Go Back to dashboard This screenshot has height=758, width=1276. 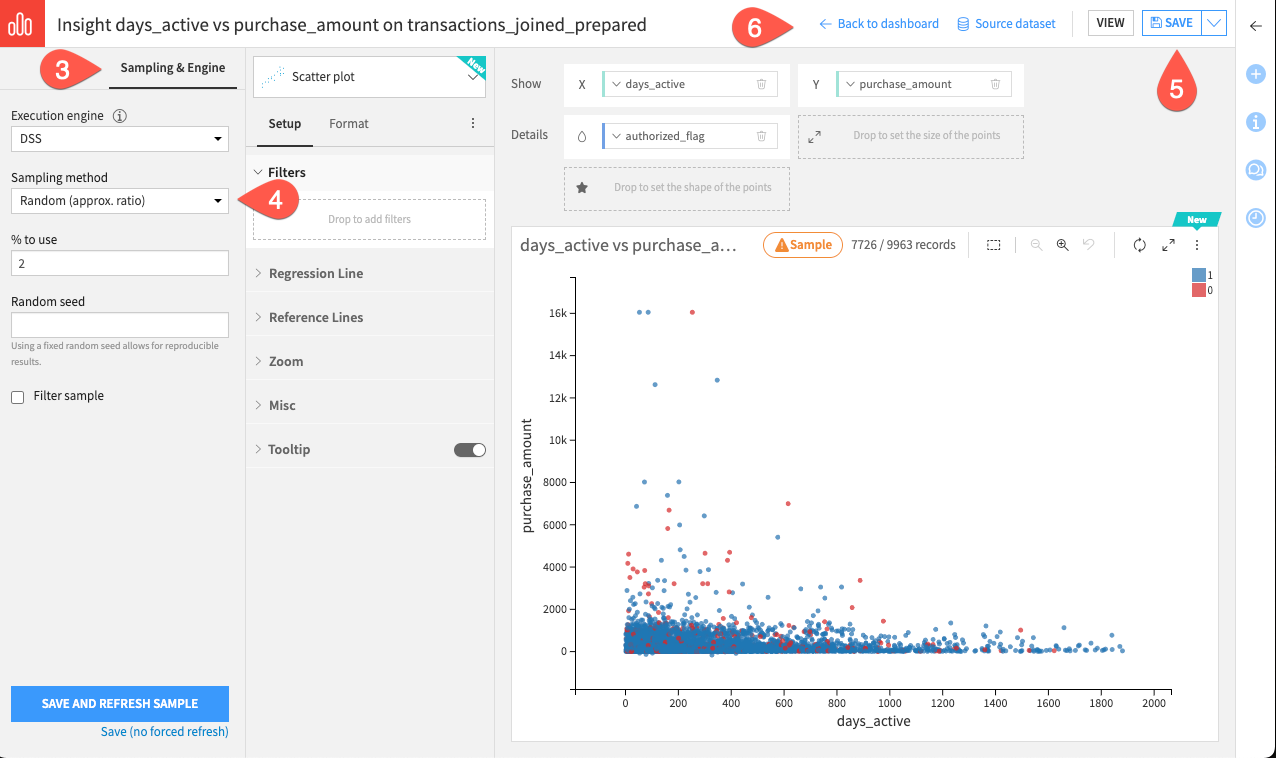tap(879, 24)
